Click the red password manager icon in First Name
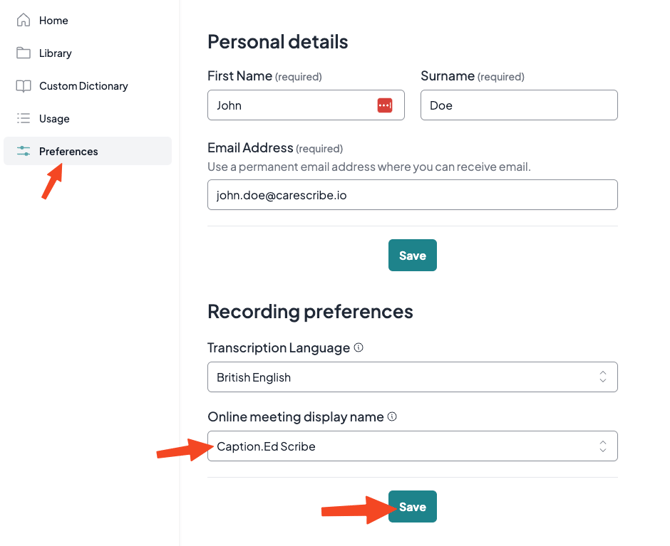This screenshot has width=670, height=546. pyautogui.click(x=385, y=105)
